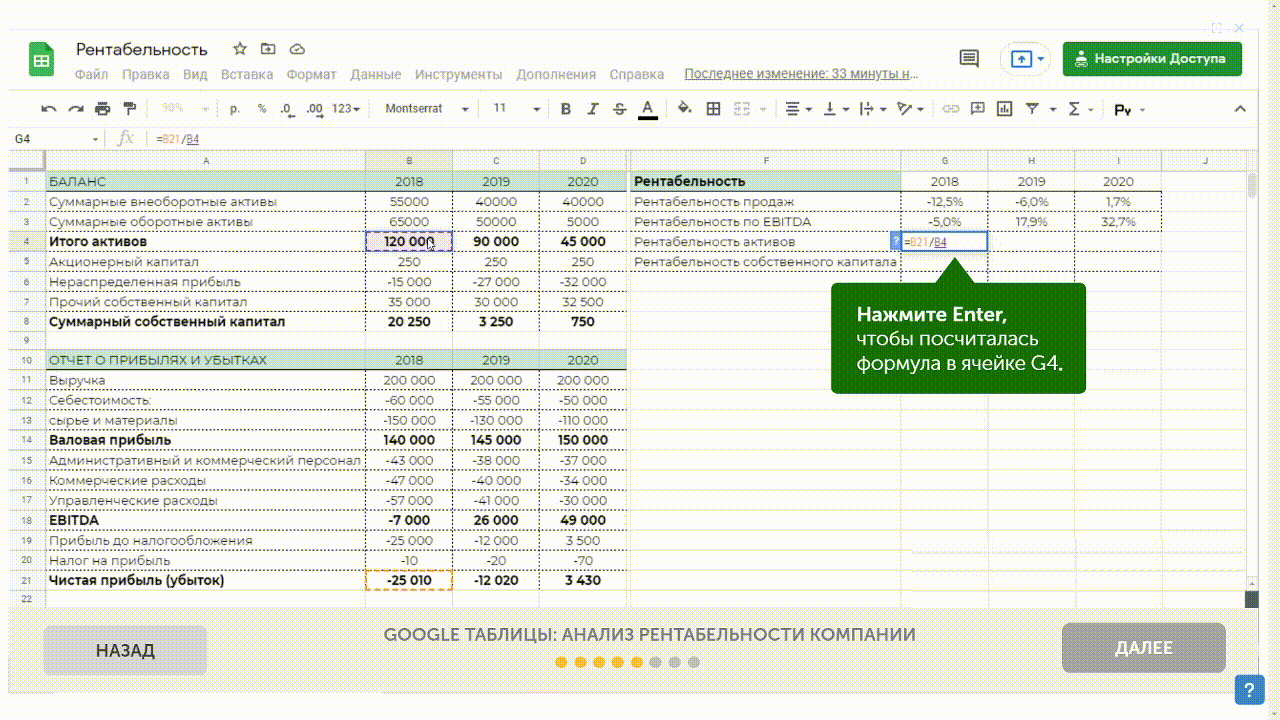
Task: Star the Рентабельность document
Action: pyautogui.click(x=240, y=49)
